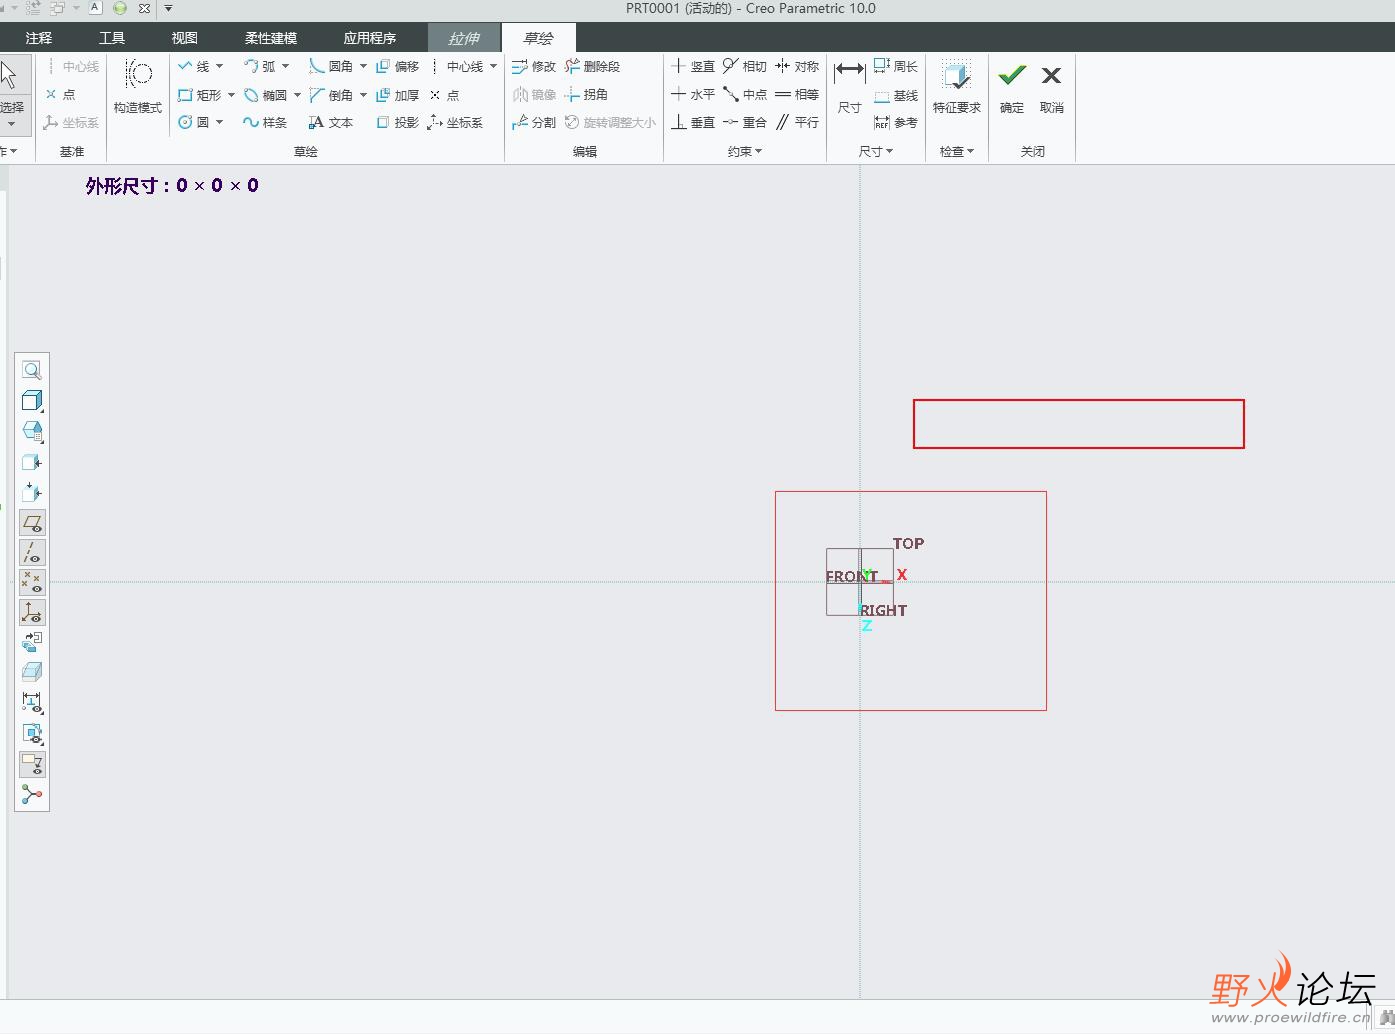Viewport: 1395px width, 1034px height.
Task: Apply 竖直 (Vertical) constraint
Action: (693, 66)
